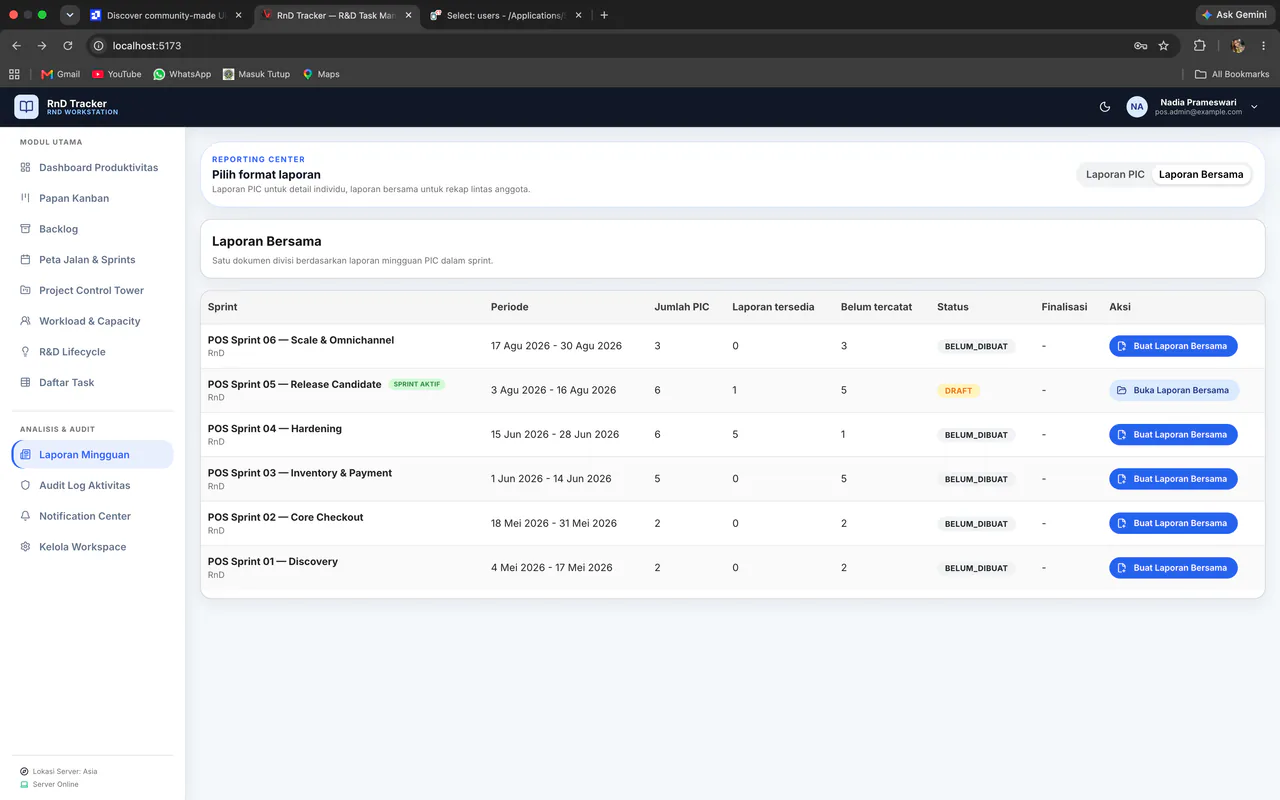The height and width of the screenshot is (800, 1280).
Task: Open browser tab search dropdown arrow
Action: coord(69,15)
